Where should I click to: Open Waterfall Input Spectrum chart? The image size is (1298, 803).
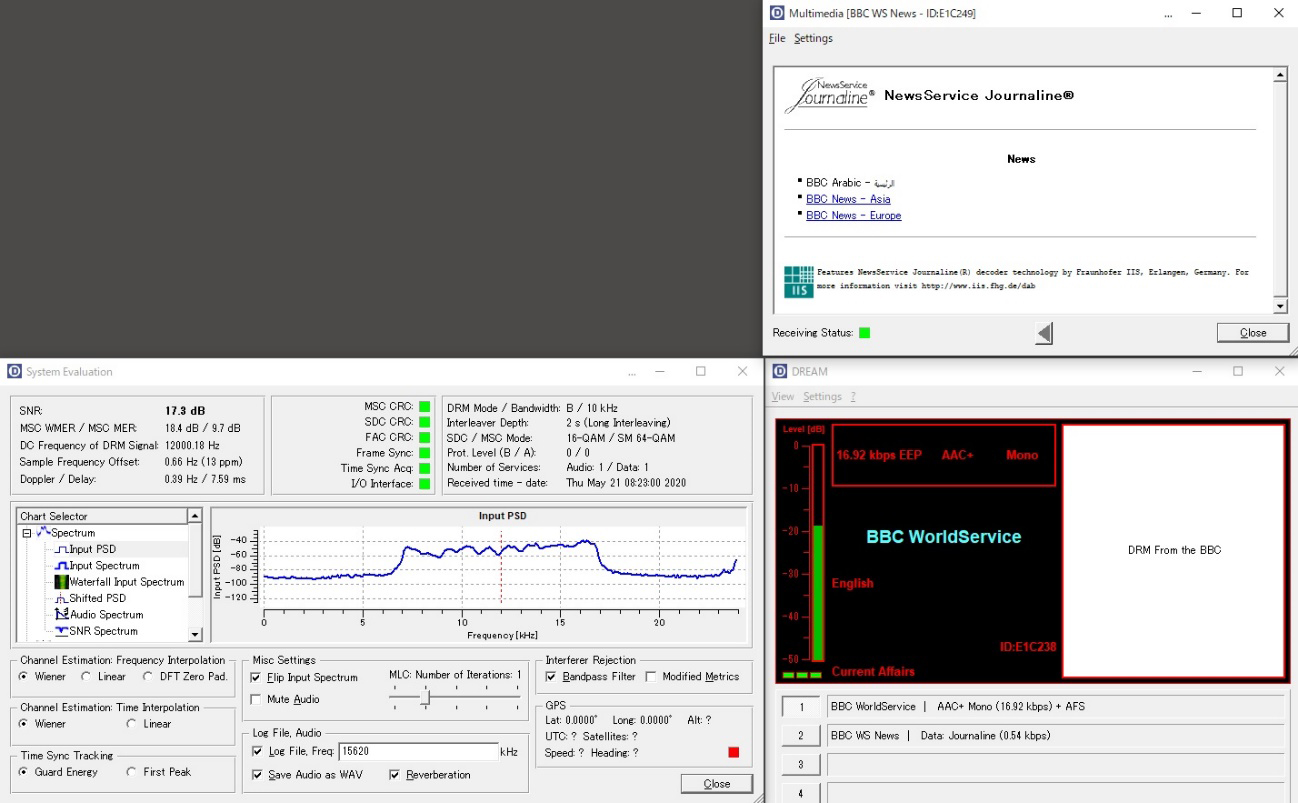click(126, 582)
